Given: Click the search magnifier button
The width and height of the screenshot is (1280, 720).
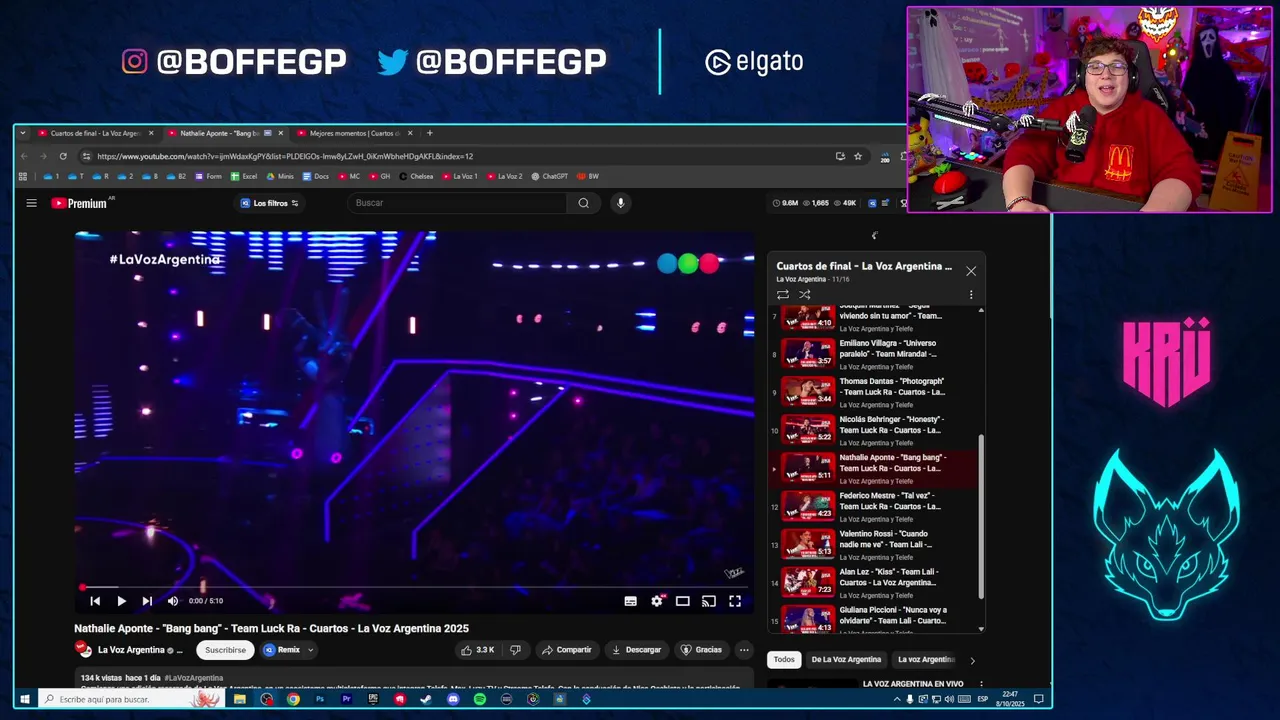Looking at the screenshot, I should (583, 203).
